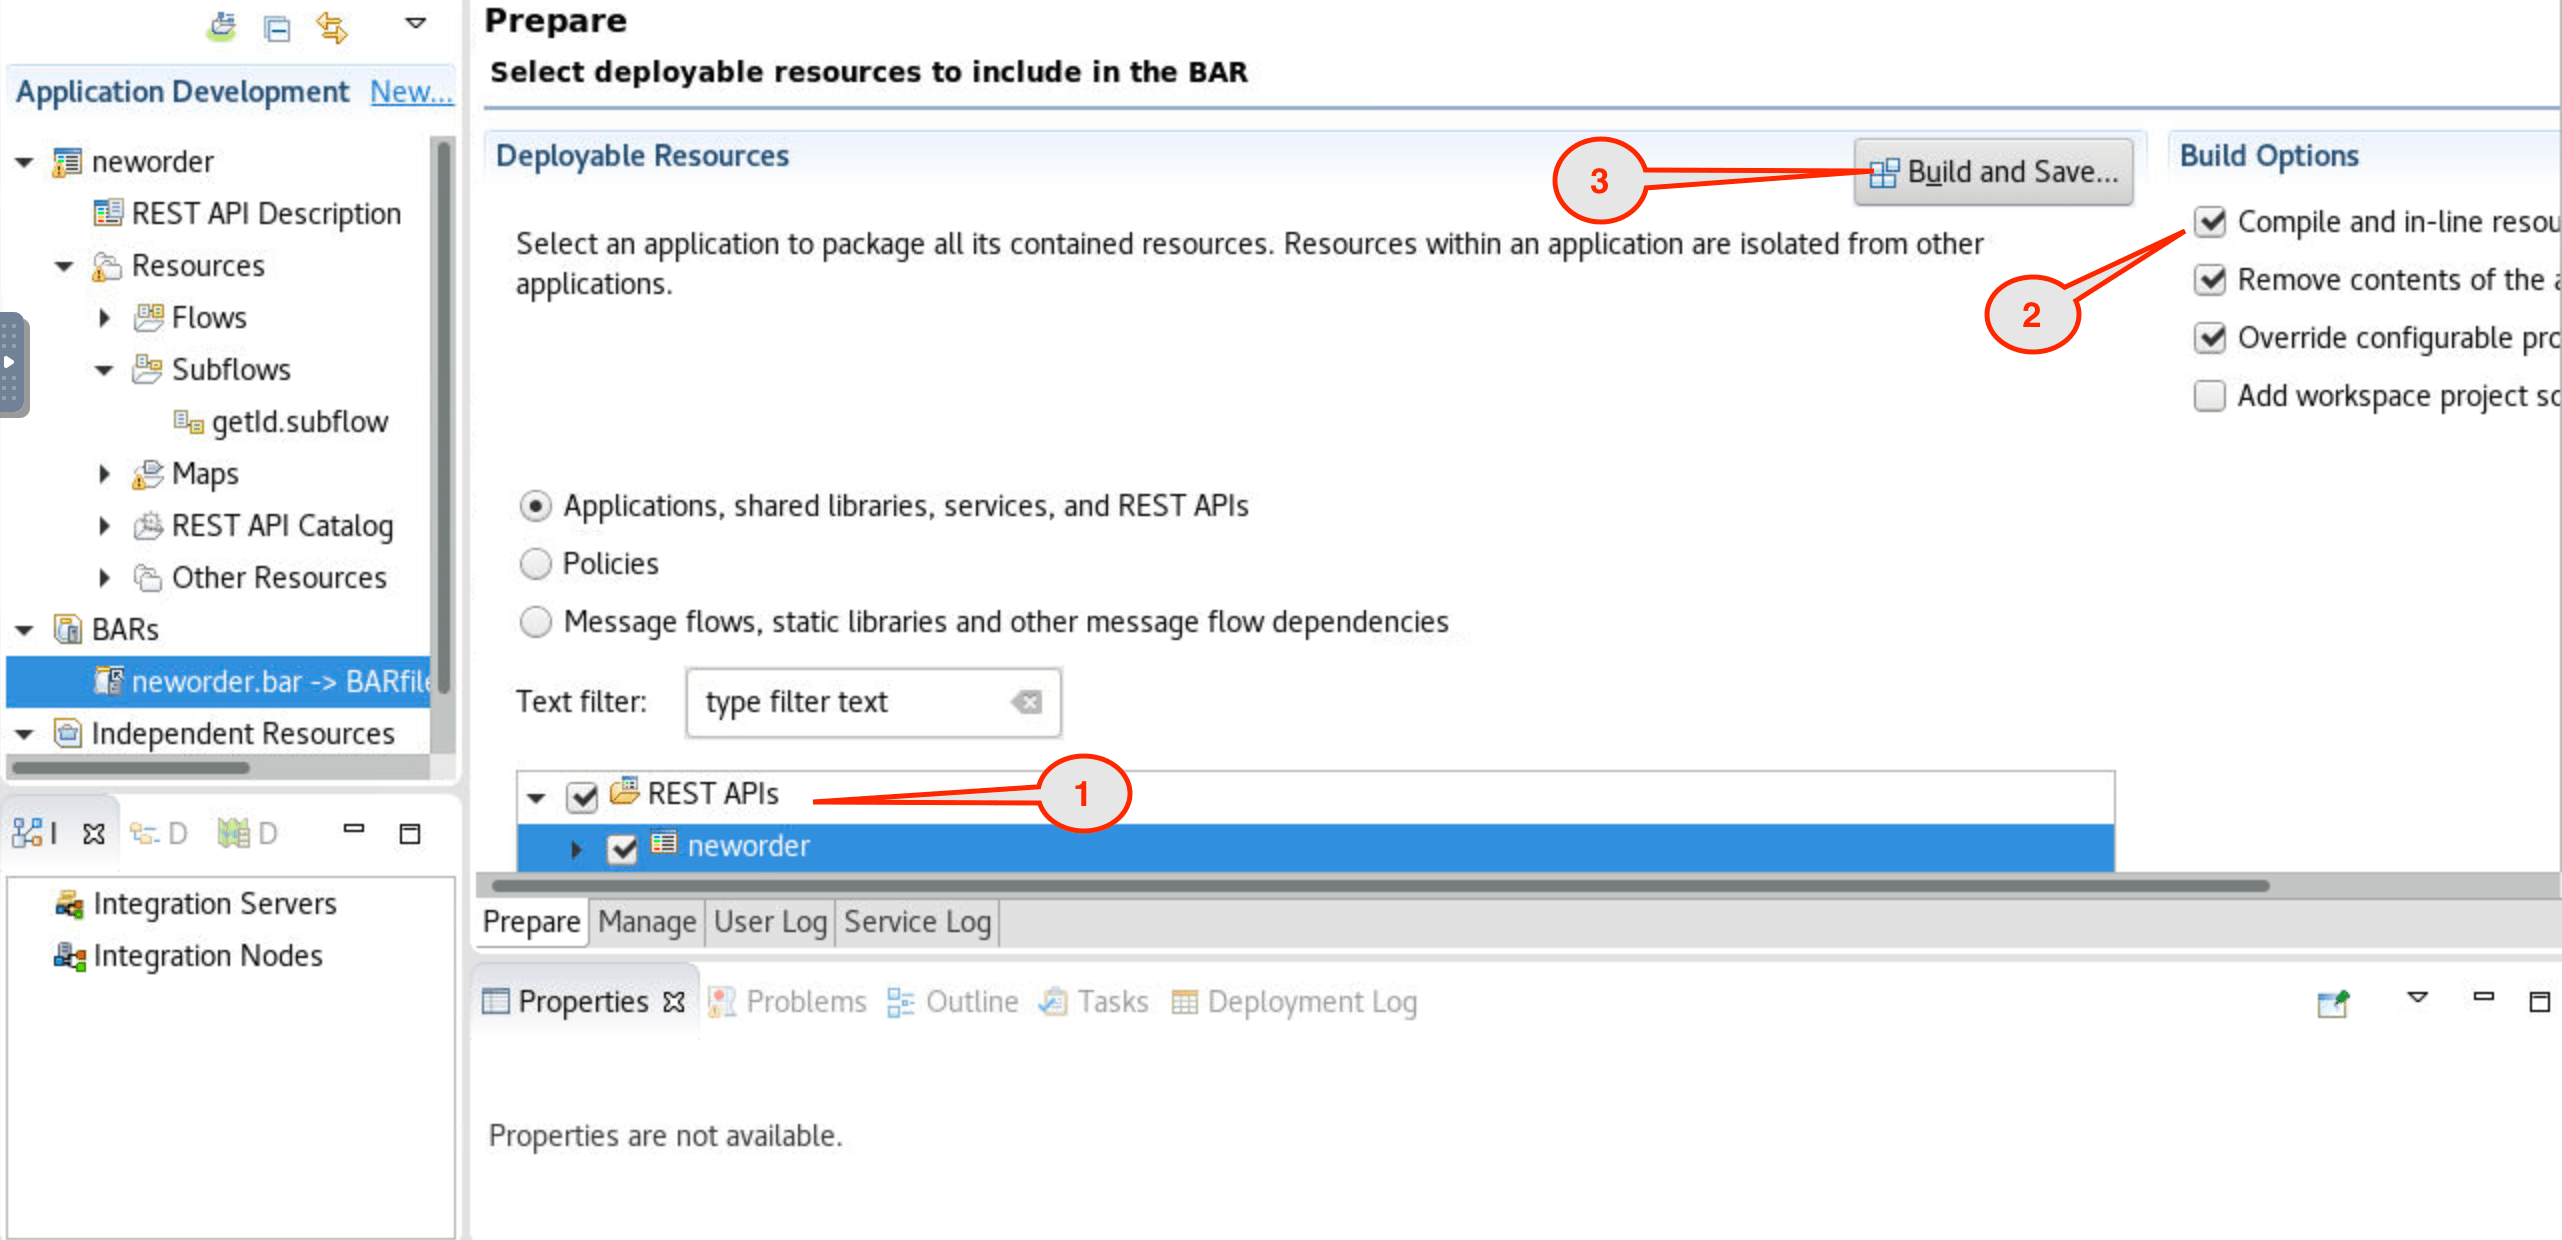Select the Problems view icon

tap(722, 1002)
